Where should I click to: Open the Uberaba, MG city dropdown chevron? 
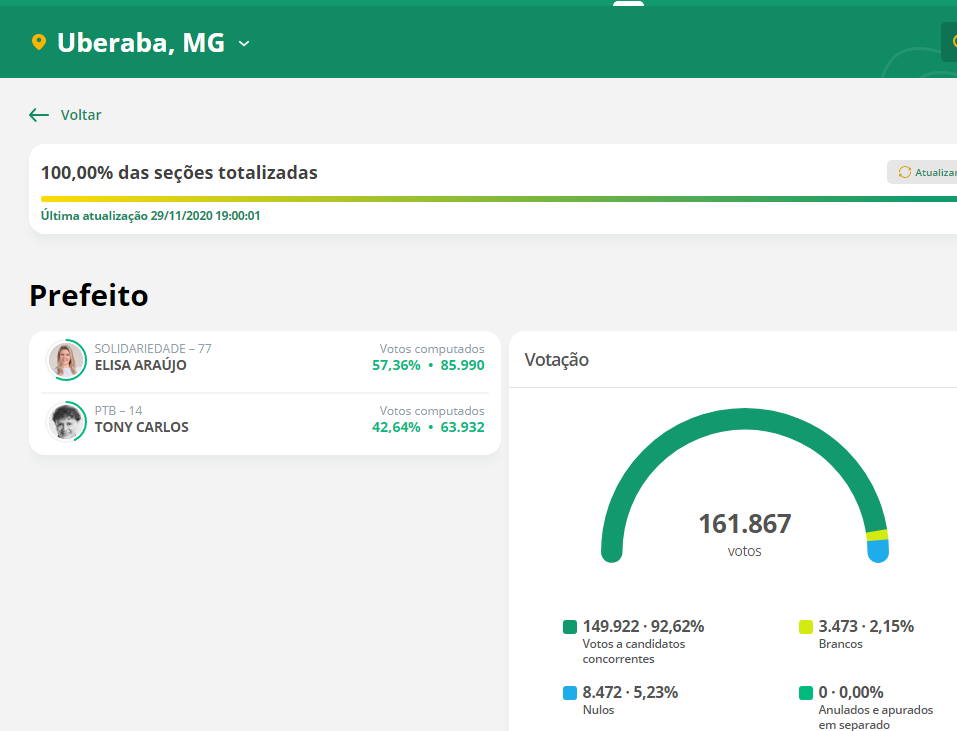[x=244, y=43]
